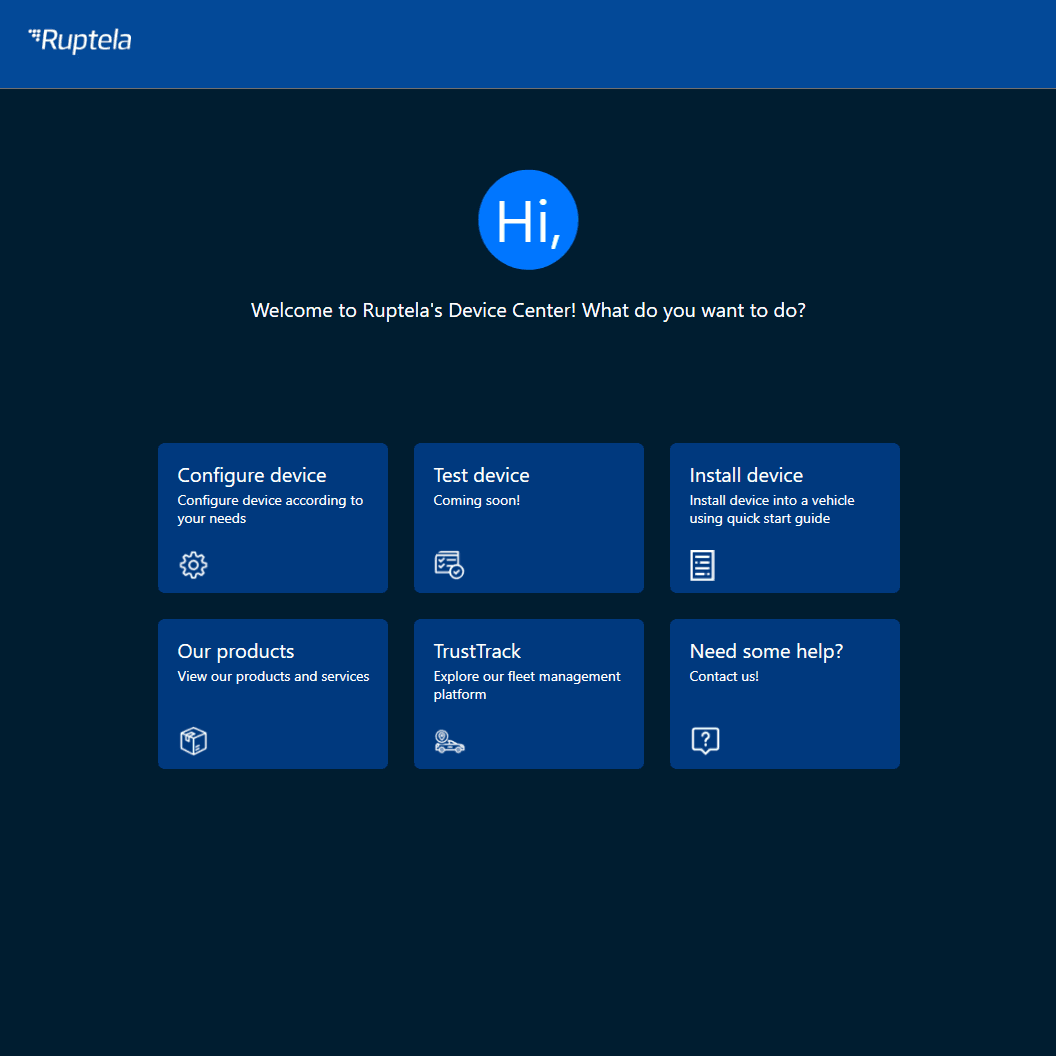Screen dimensions: 1056x1056
Task: Click the document icon on Install device
Action: click(x=702, y=565)
